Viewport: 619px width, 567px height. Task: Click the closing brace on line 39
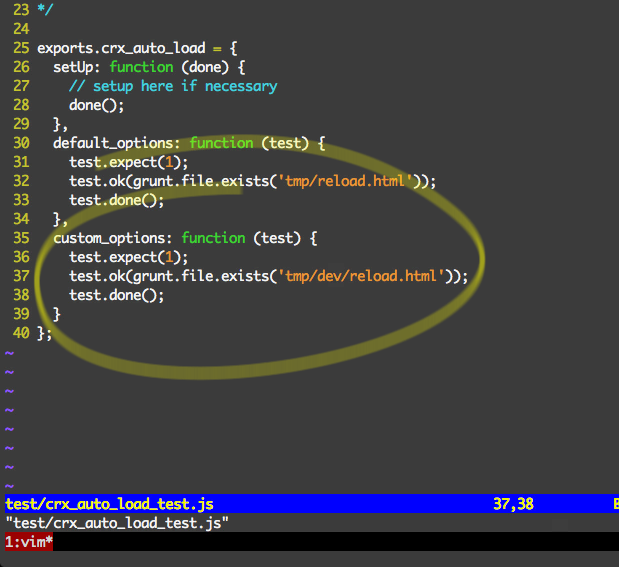[x=57, y=314]
